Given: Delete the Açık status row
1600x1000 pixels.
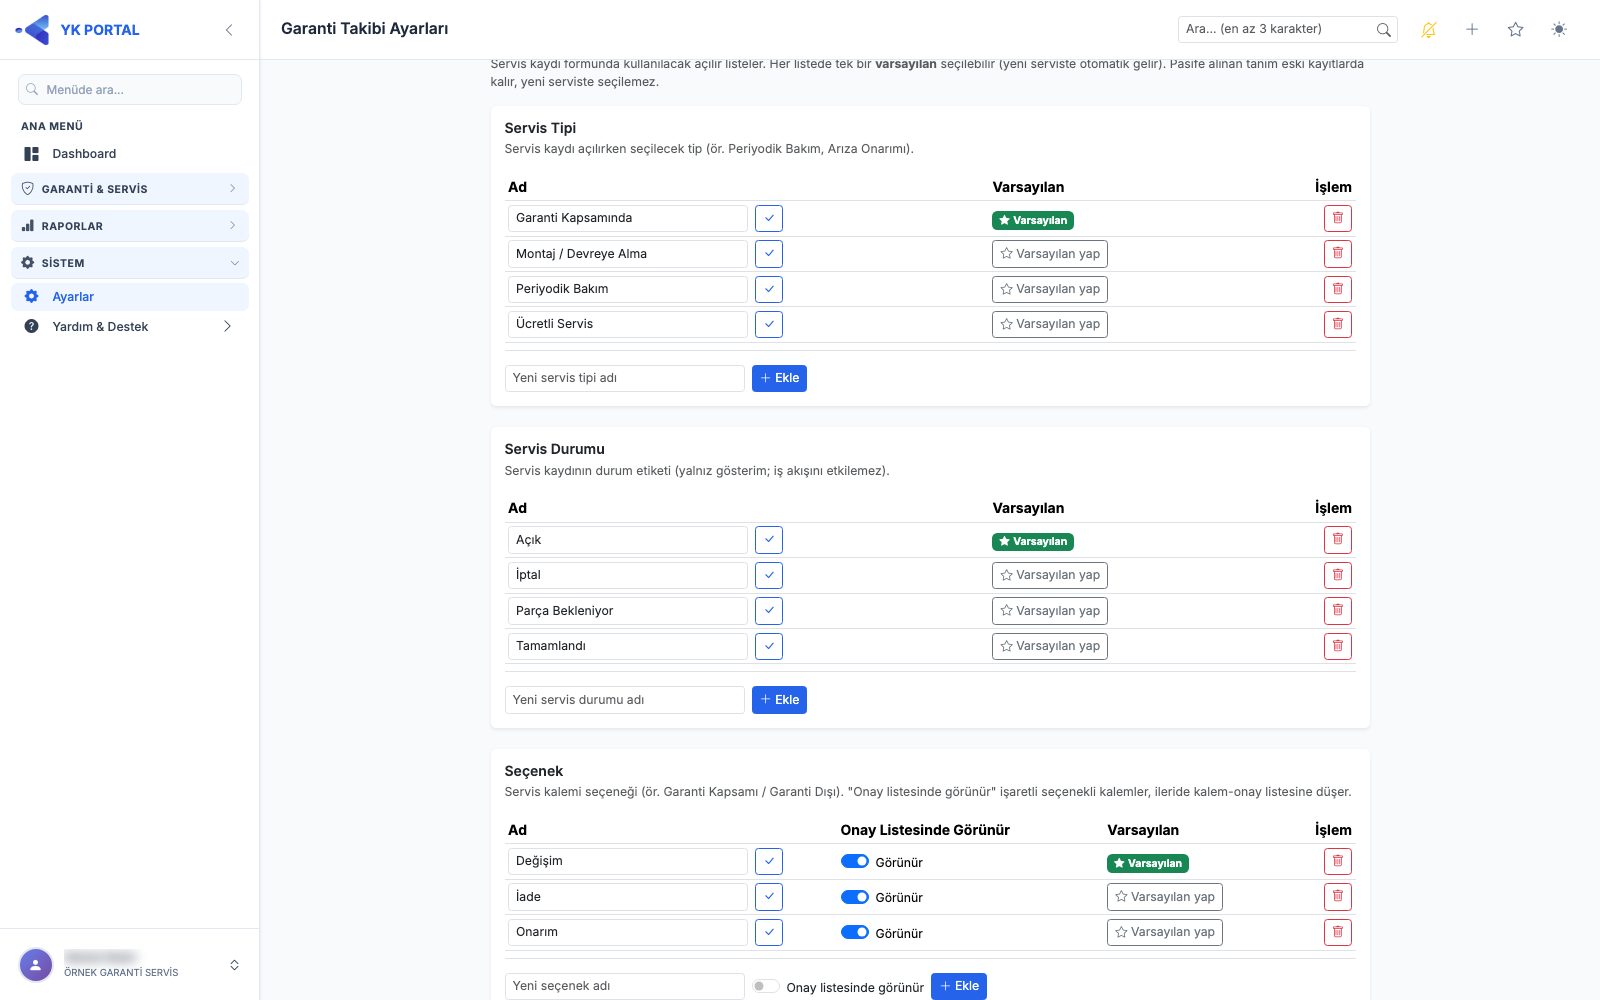Looking at the screenshot, I should [1338, 540].
